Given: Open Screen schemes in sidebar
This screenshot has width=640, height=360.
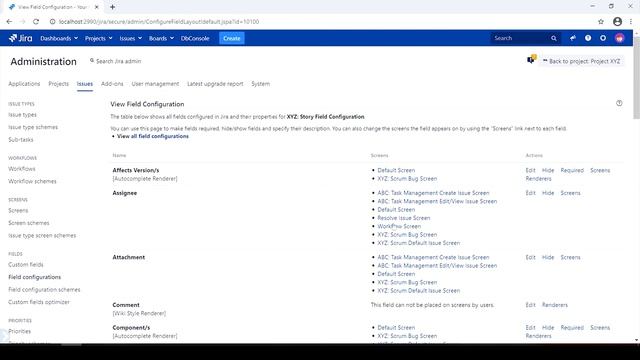Looking at the screenshot, I should coord(29,223).
